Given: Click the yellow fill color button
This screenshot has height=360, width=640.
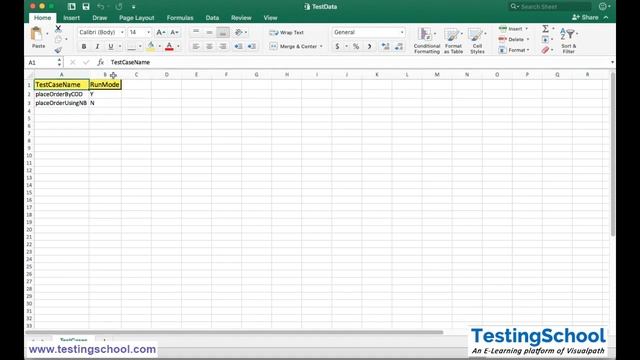Looking at the screenshot, I should point(151,47).
